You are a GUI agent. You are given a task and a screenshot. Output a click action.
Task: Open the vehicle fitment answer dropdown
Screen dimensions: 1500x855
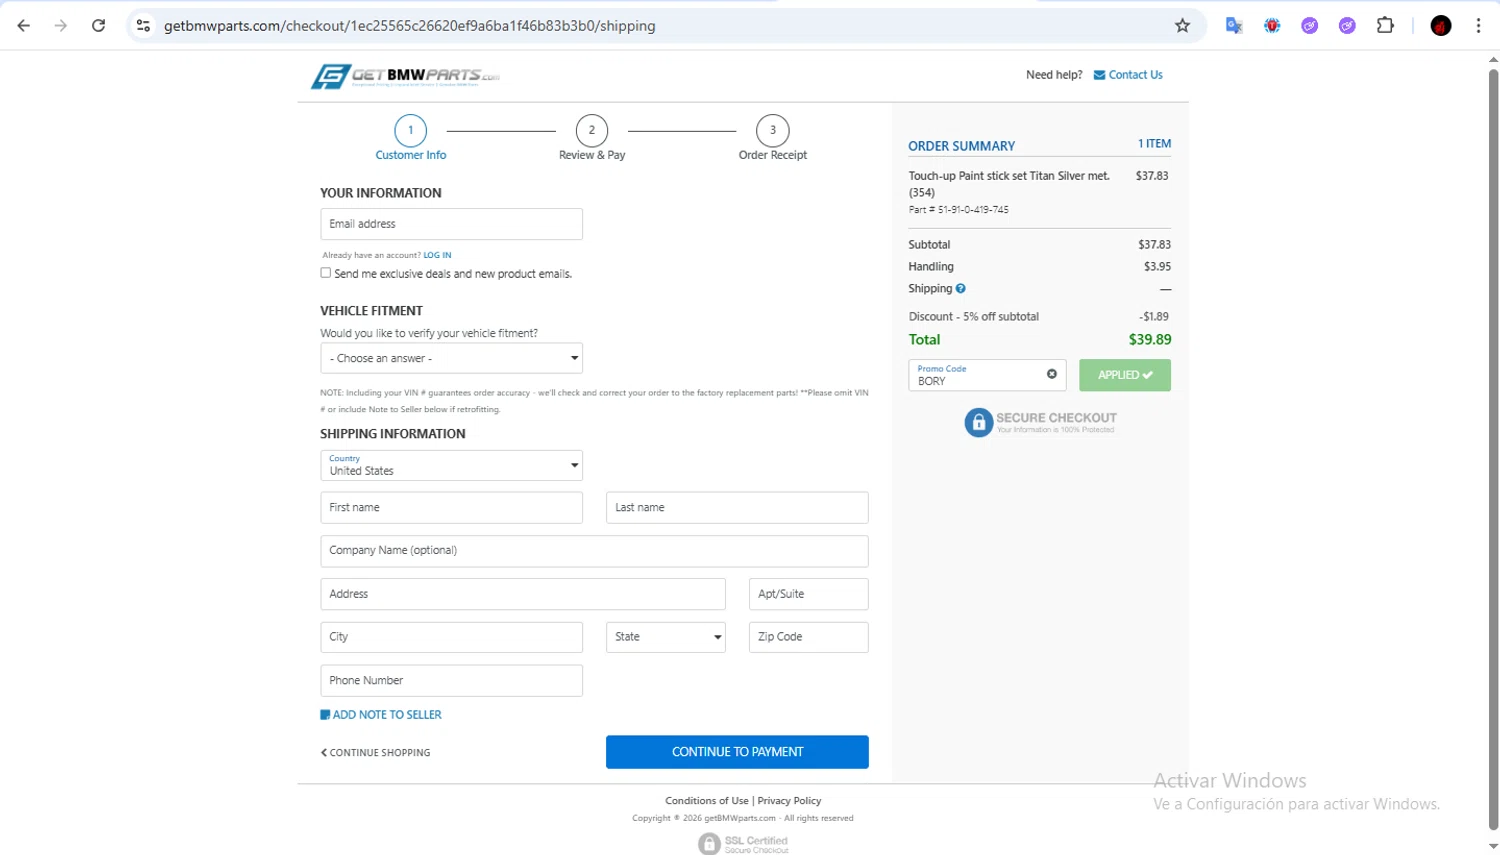[451, 358]
